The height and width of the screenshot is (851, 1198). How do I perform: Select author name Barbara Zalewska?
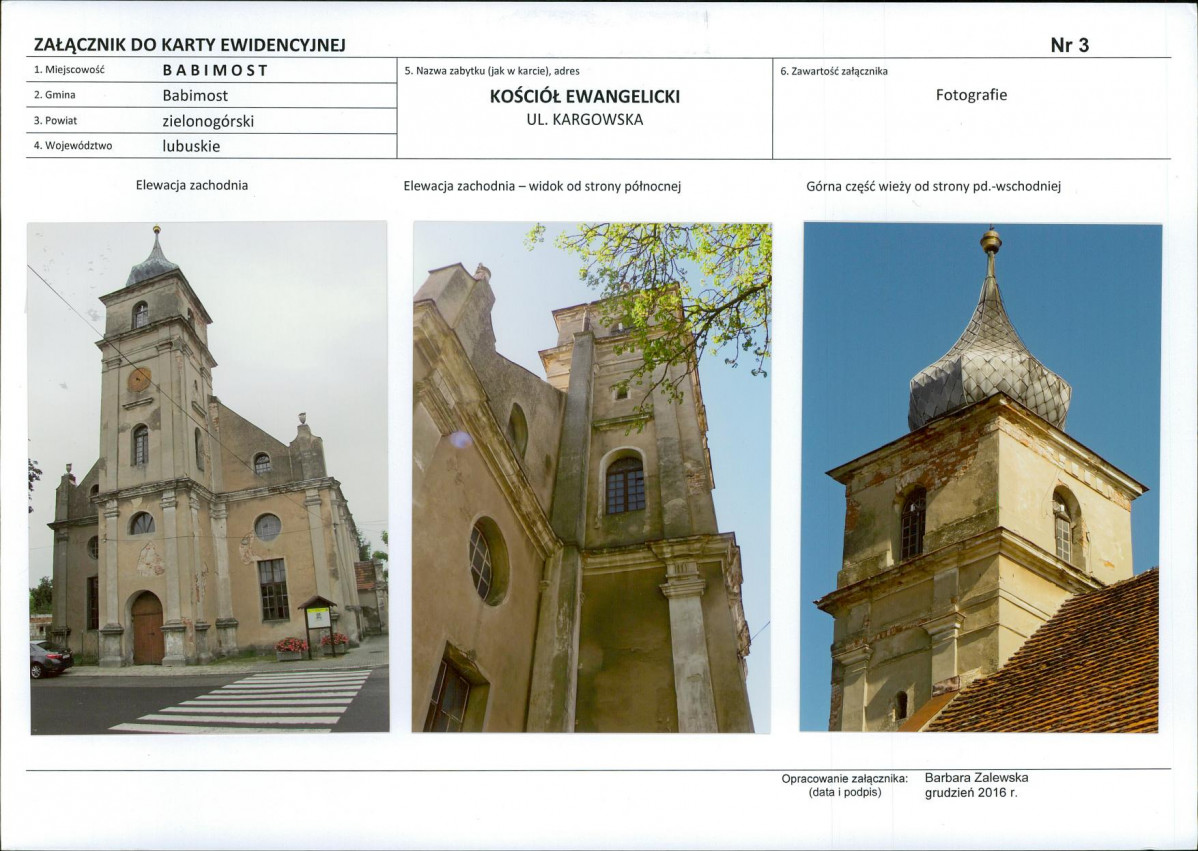(x=976, y=778)
